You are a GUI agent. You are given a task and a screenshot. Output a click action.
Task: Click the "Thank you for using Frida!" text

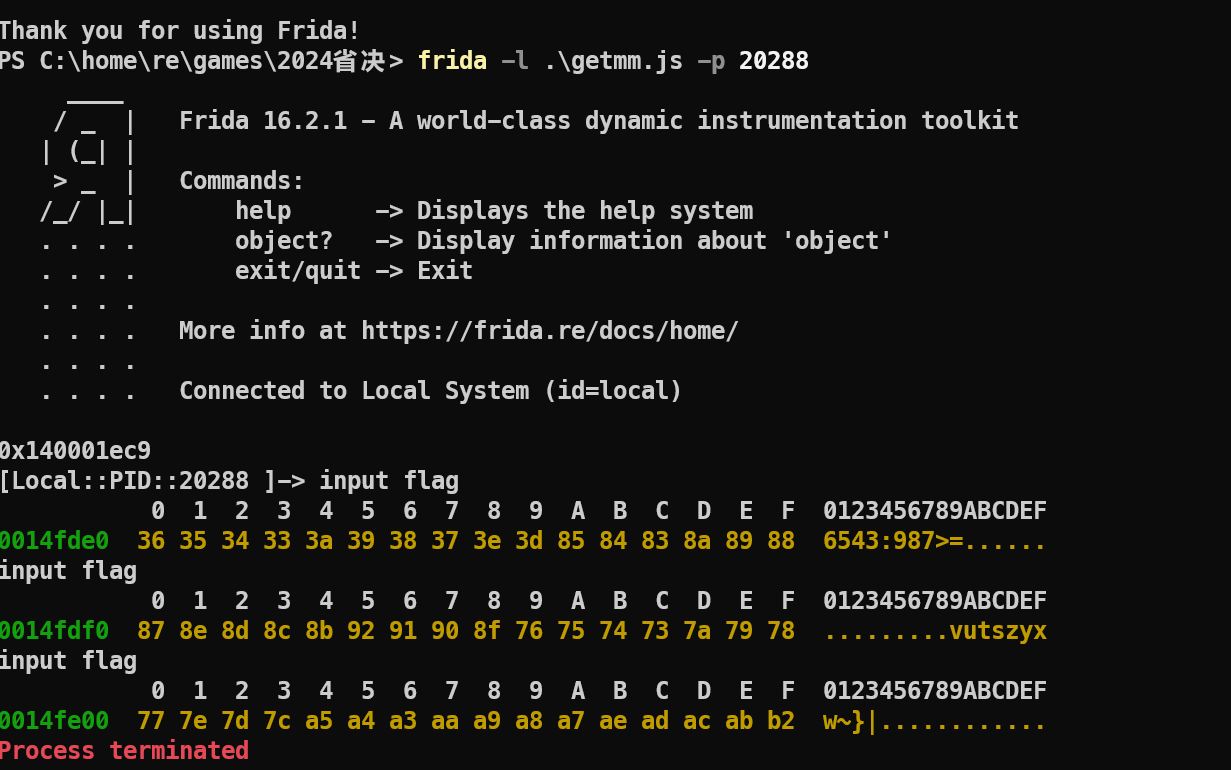[180, 31]
